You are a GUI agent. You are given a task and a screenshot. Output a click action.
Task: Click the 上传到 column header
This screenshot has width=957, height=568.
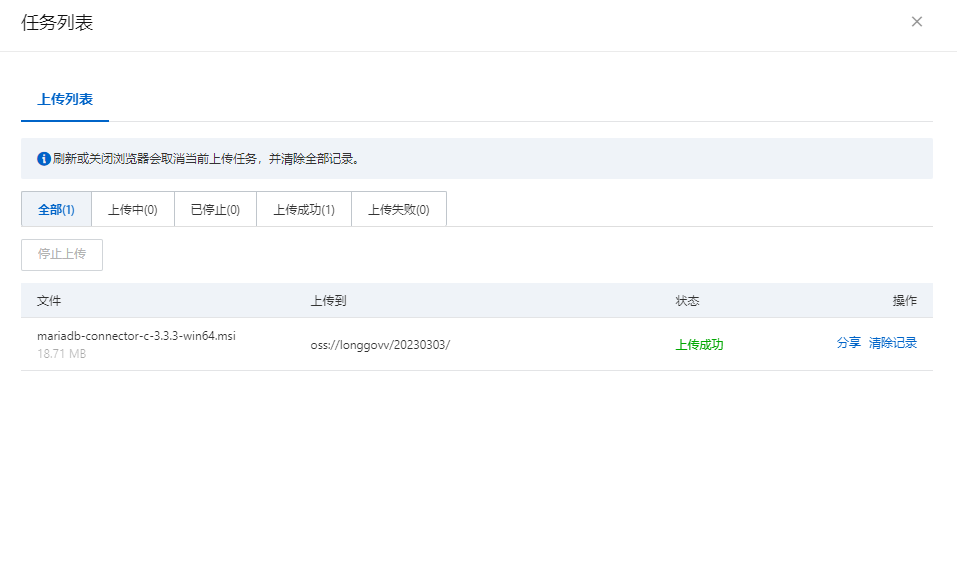(x=328, y=301)
